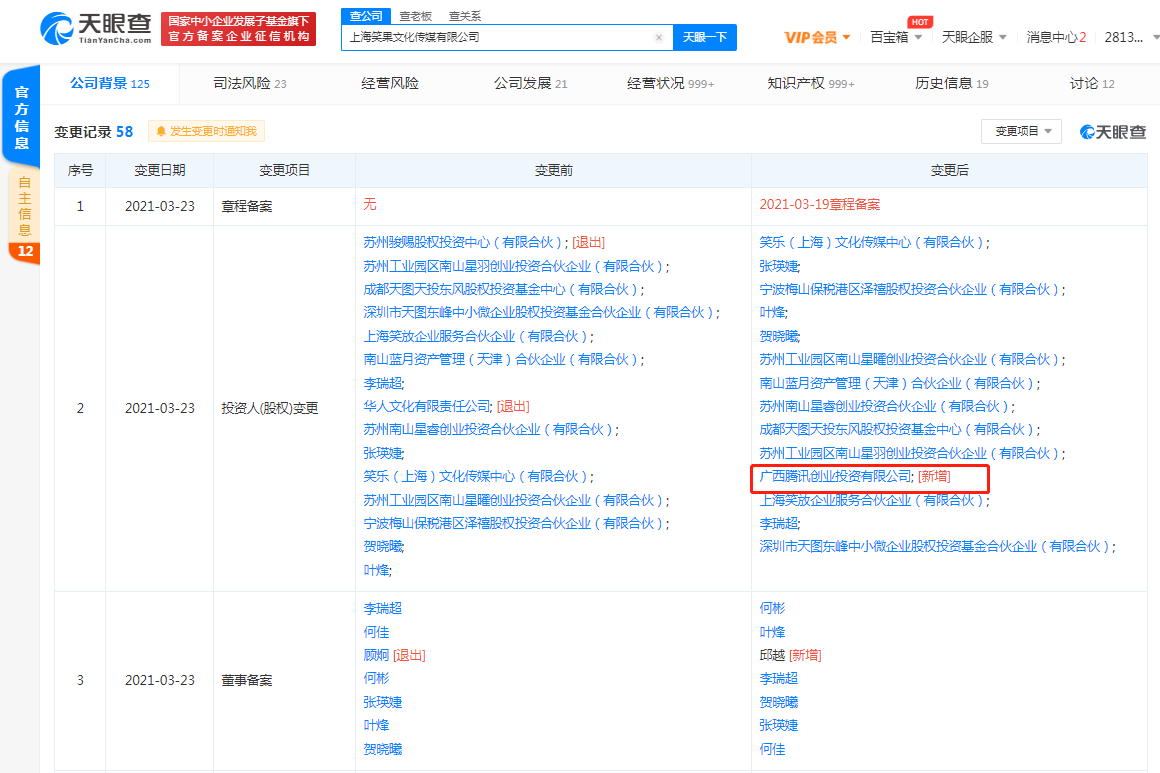Open 宁波梅山保税港区泽禧 link in 变更后 column
1160x773 pixels.
click(909, 289)
